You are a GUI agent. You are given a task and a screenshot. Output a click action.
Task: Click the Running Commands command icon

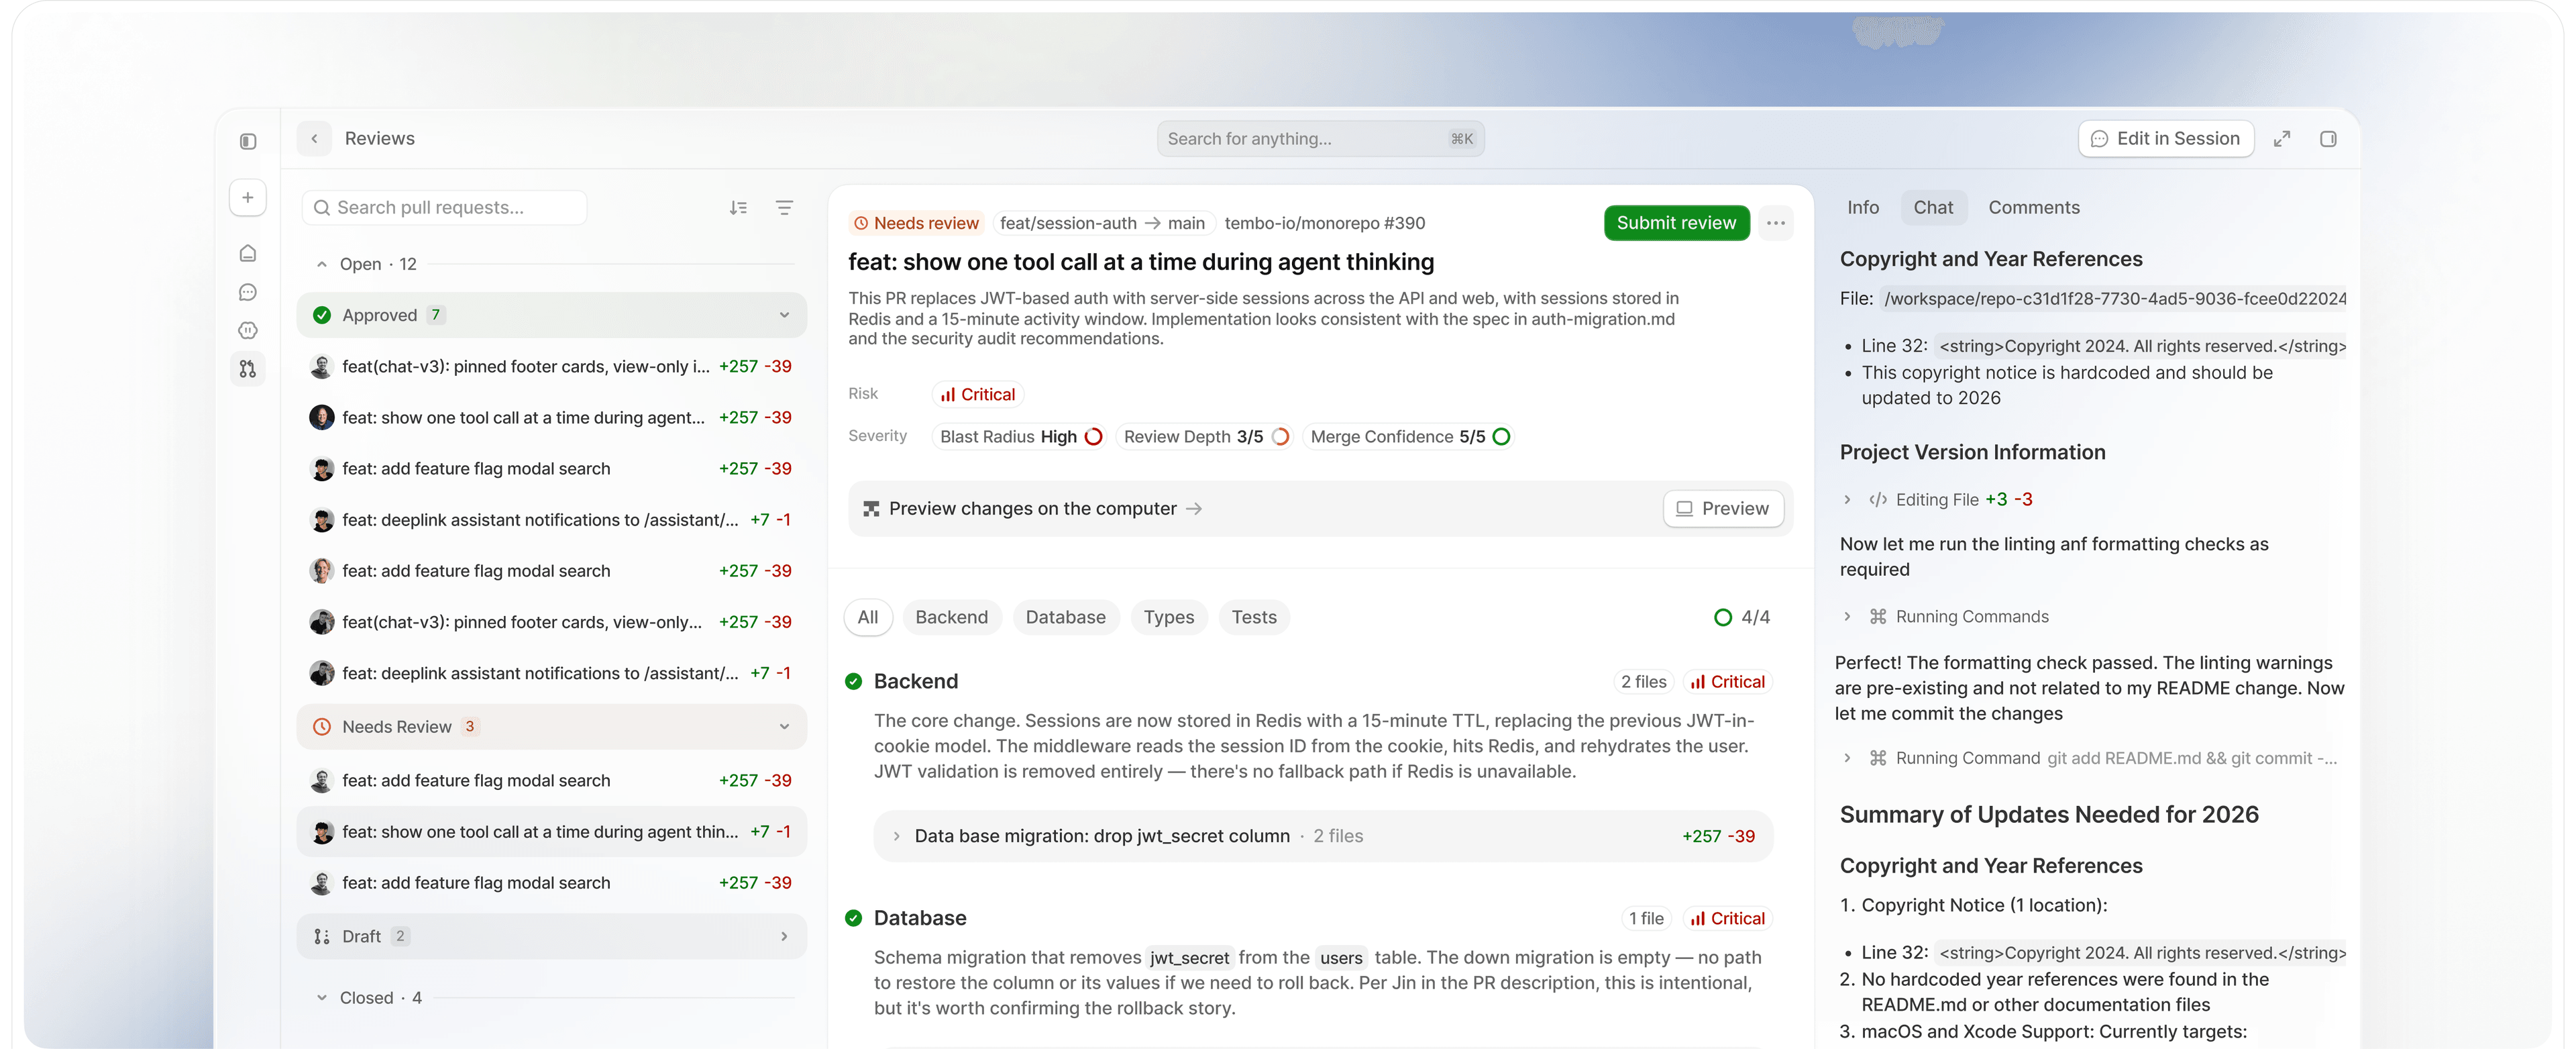point(1878,616)
